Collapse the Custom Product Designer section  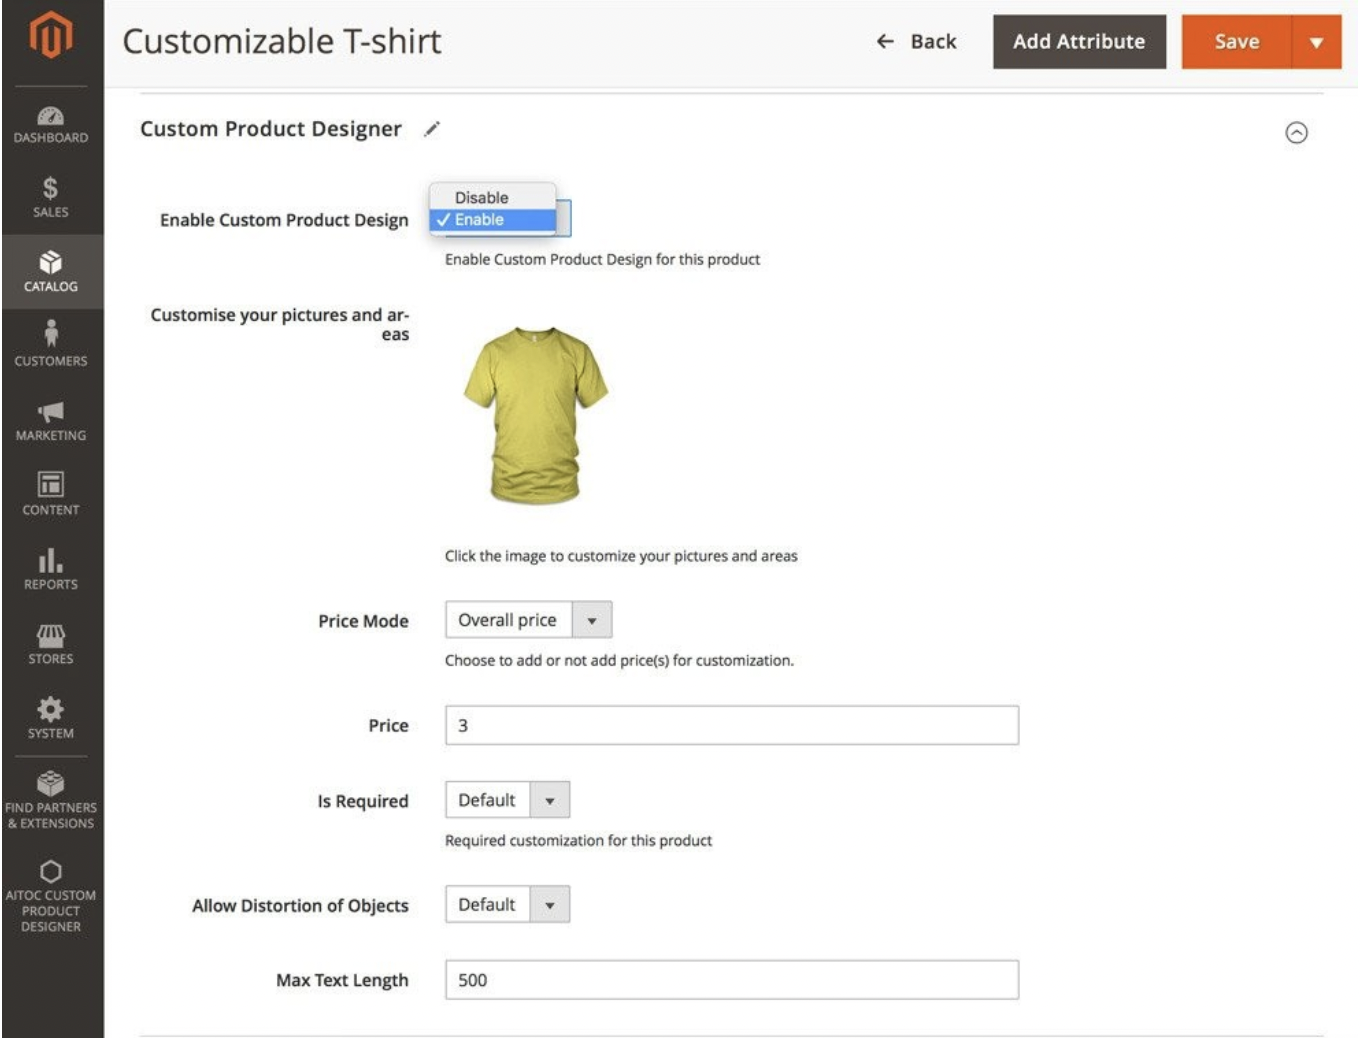coord(1296,132)
